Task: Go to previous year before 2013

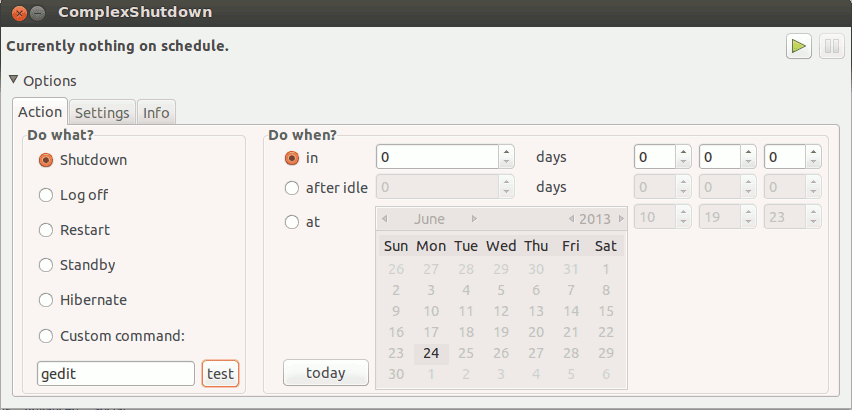Action: [571, 218]
